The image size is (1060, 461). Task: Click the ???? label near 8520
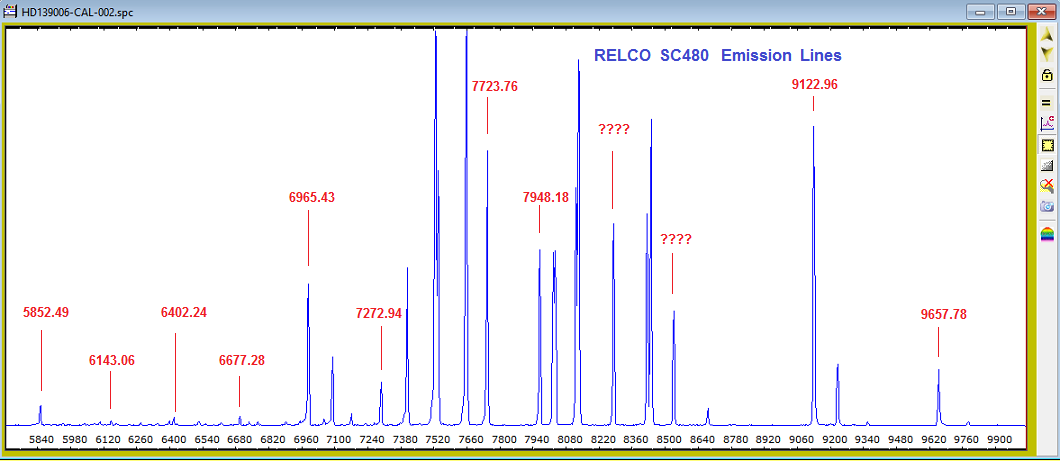[x=676, y=239]
